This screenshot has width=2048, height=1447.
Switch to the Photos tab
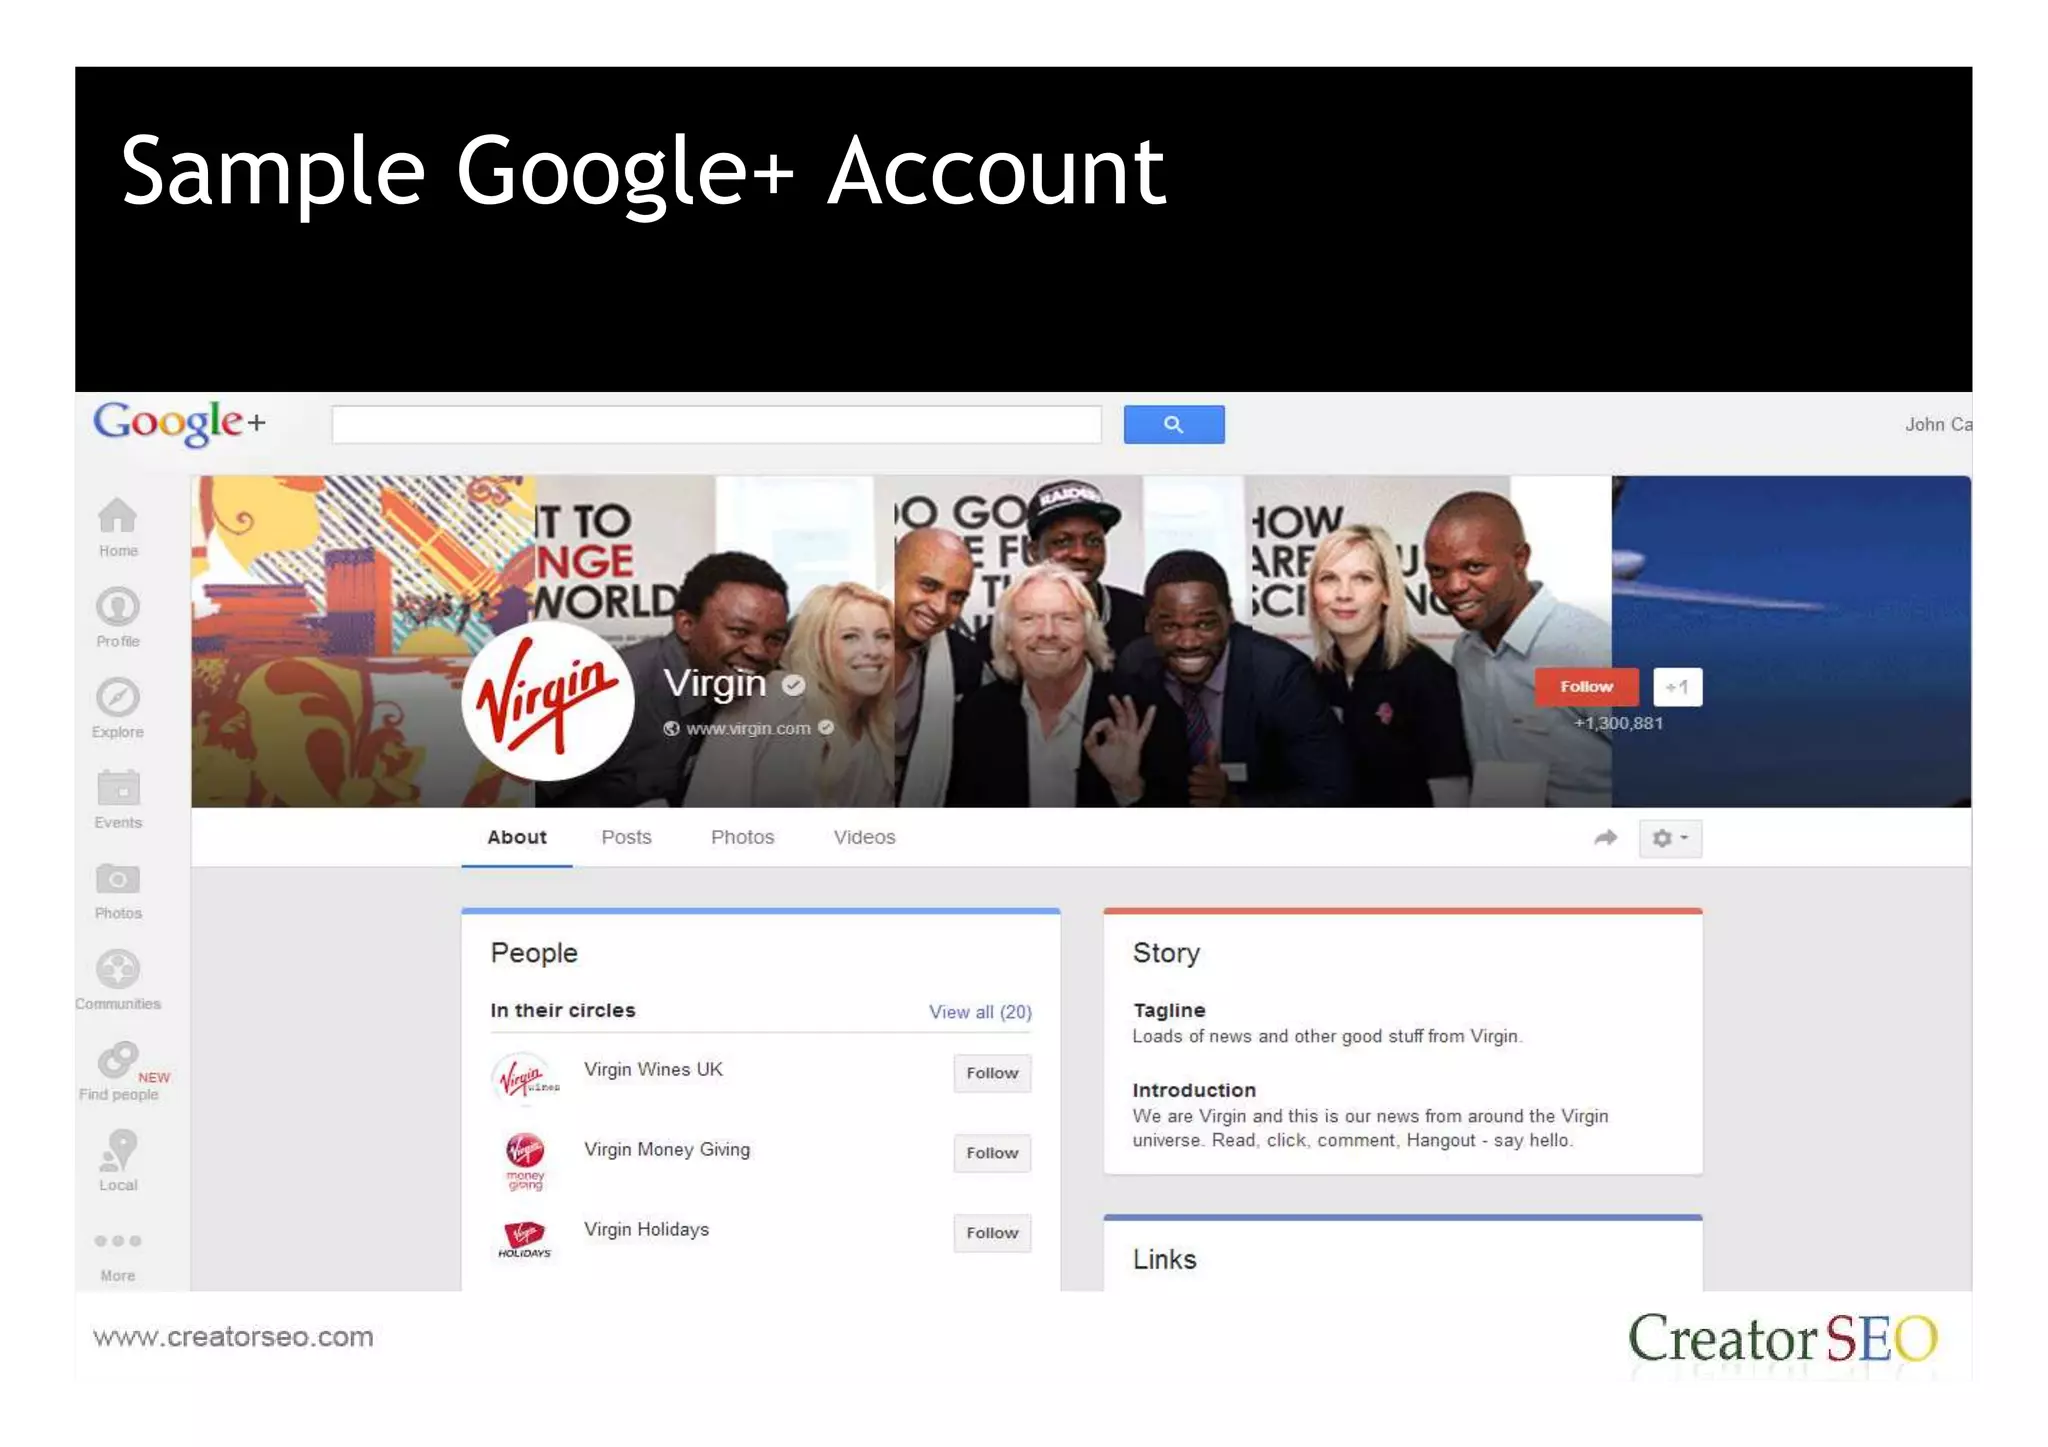click(743, 837)
